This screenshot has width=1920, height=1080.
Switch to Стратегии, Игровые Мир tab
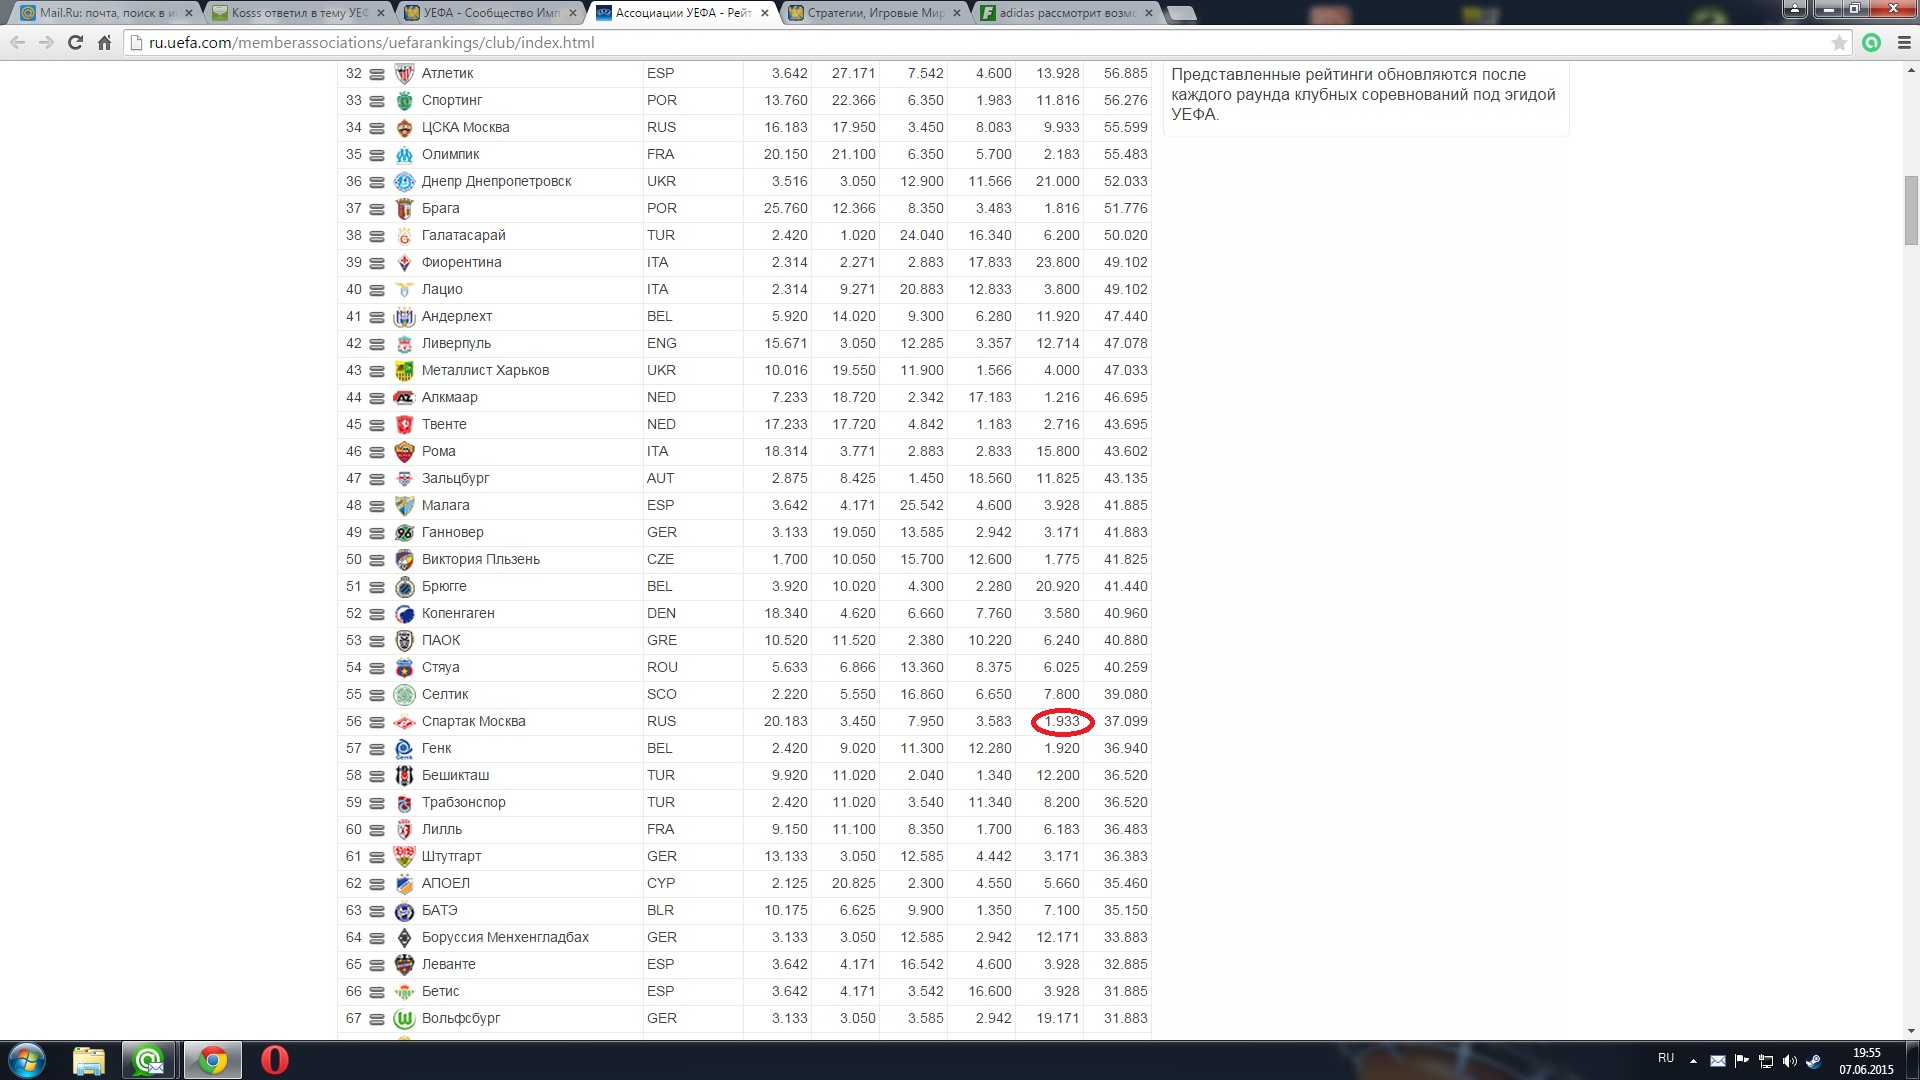pos(874,13)
